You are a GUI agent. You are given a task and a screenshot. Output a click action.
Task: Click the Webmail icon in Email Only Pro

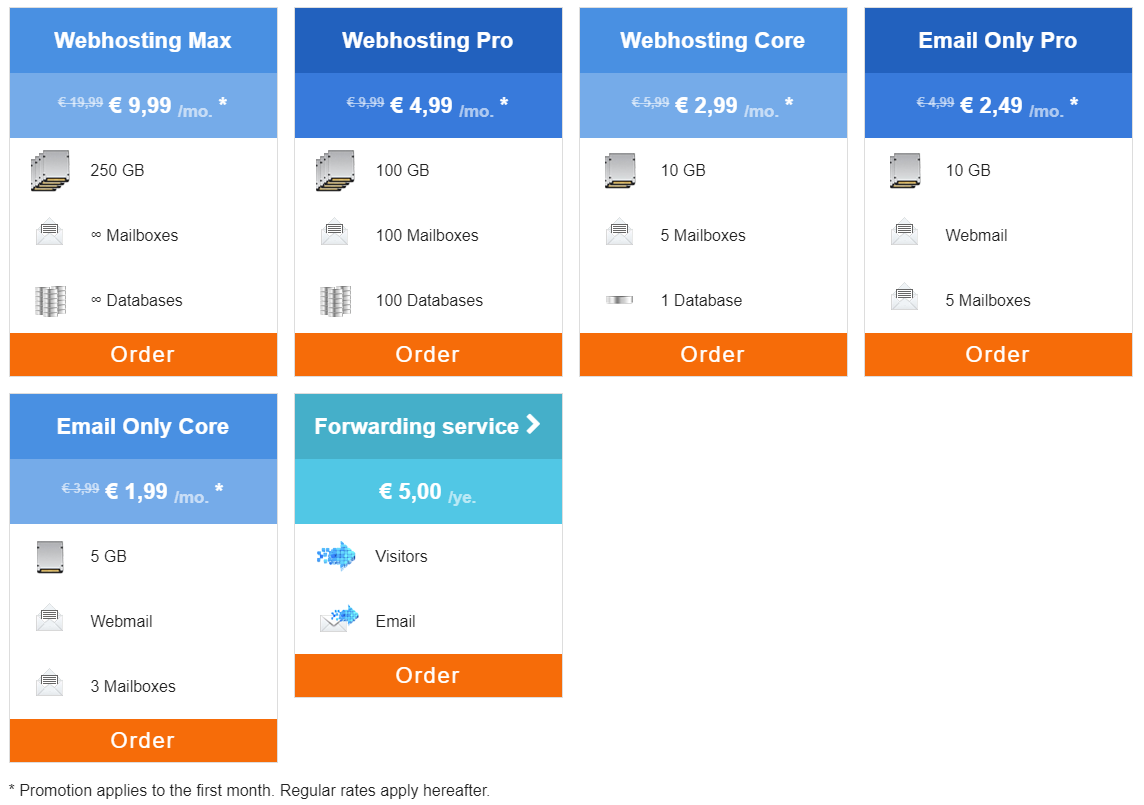click(x=904, y=235)
